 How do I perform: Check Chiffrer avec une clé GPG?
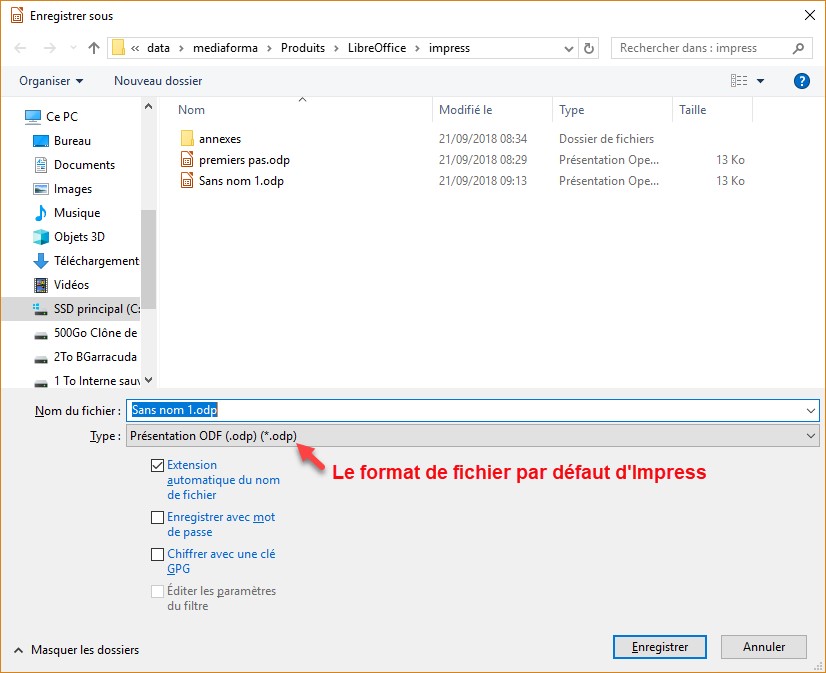coord(157,555)
